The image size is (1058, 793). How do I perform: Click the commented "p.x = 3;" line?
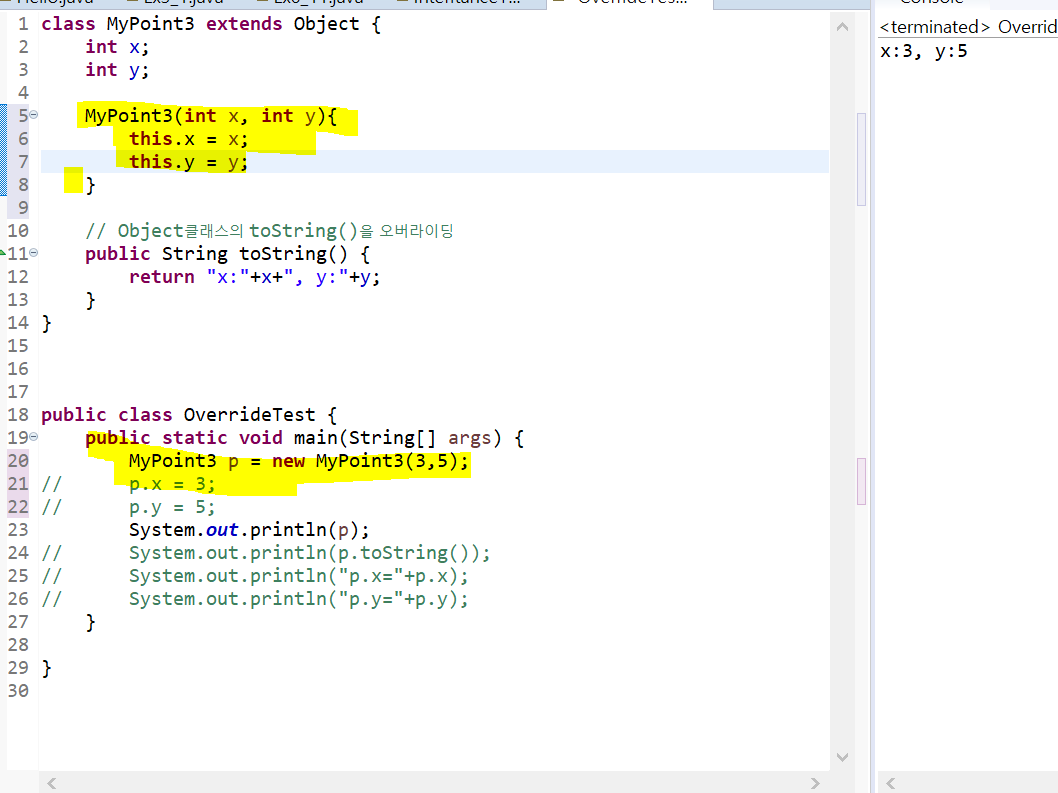[172, 484]
